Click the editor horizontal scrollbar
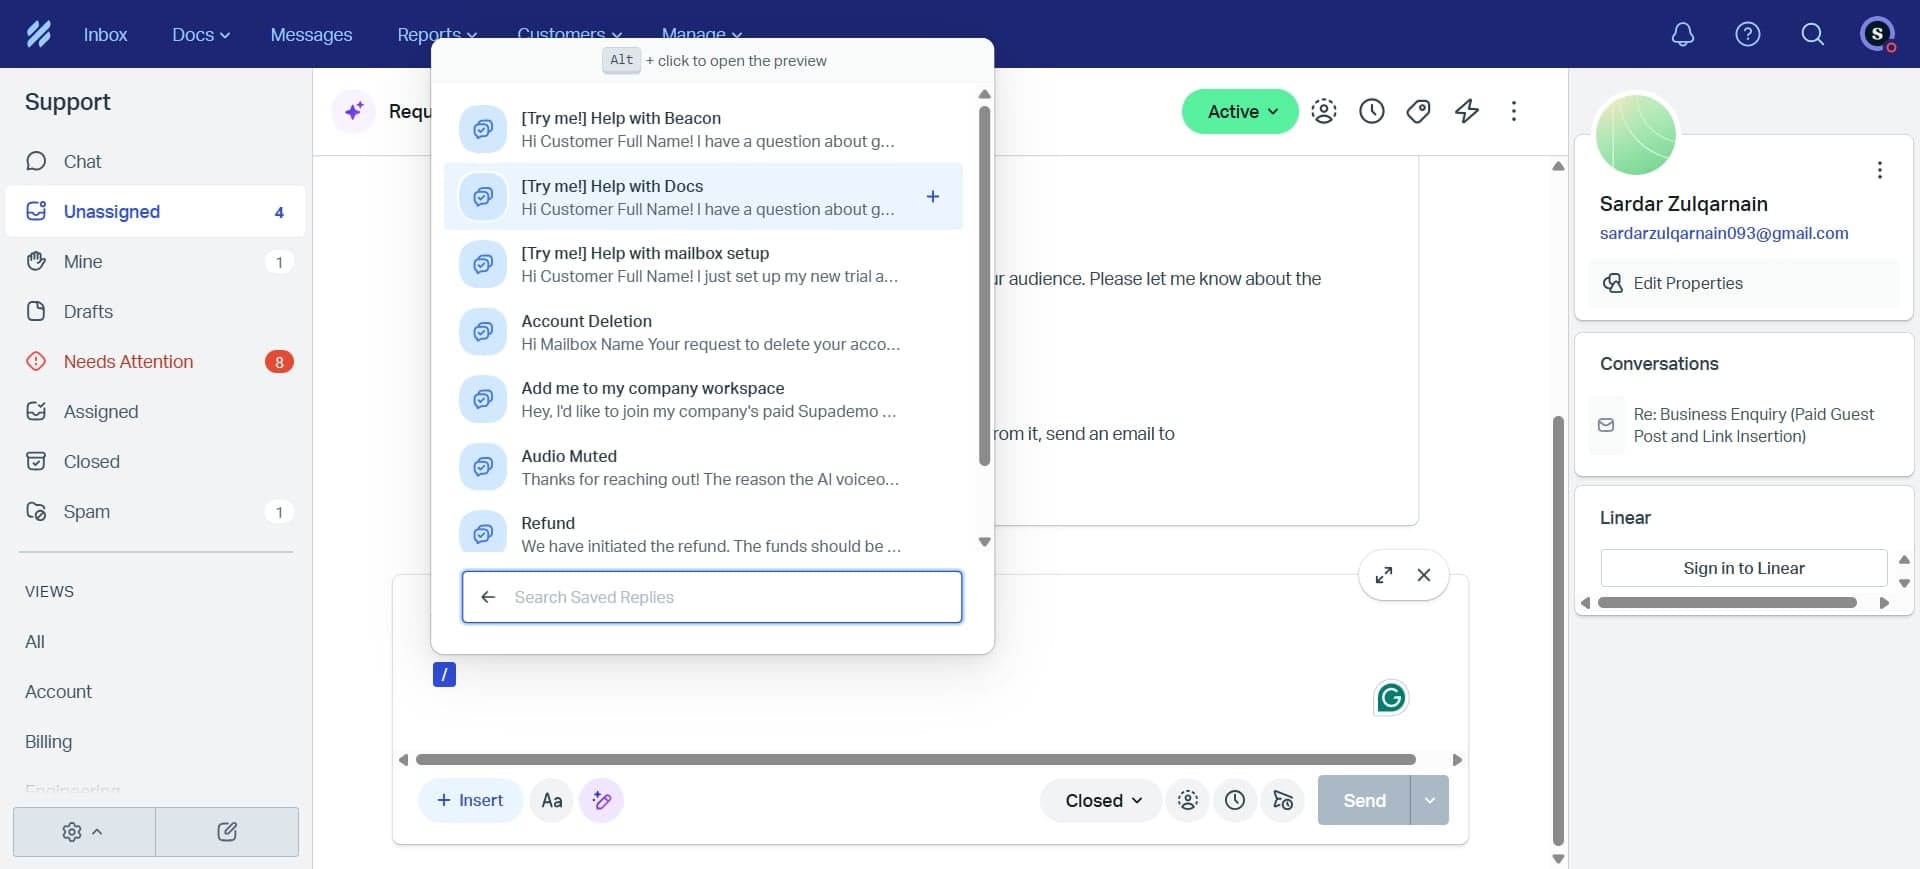Image resolution: width=1920 pixels, height=869 pixels. tap(915, 760)
